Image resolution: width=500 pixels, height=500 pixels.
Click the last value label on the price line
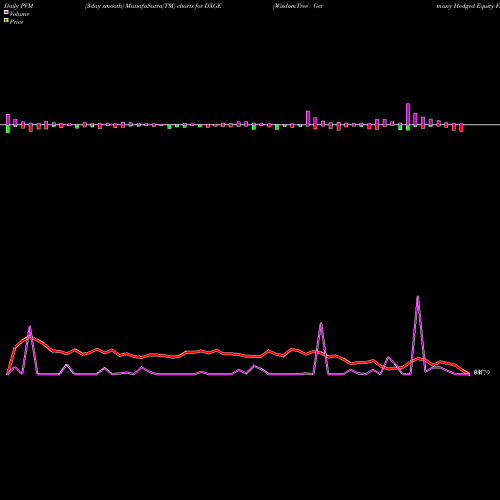pyautogui.click(x=482, y=373)
